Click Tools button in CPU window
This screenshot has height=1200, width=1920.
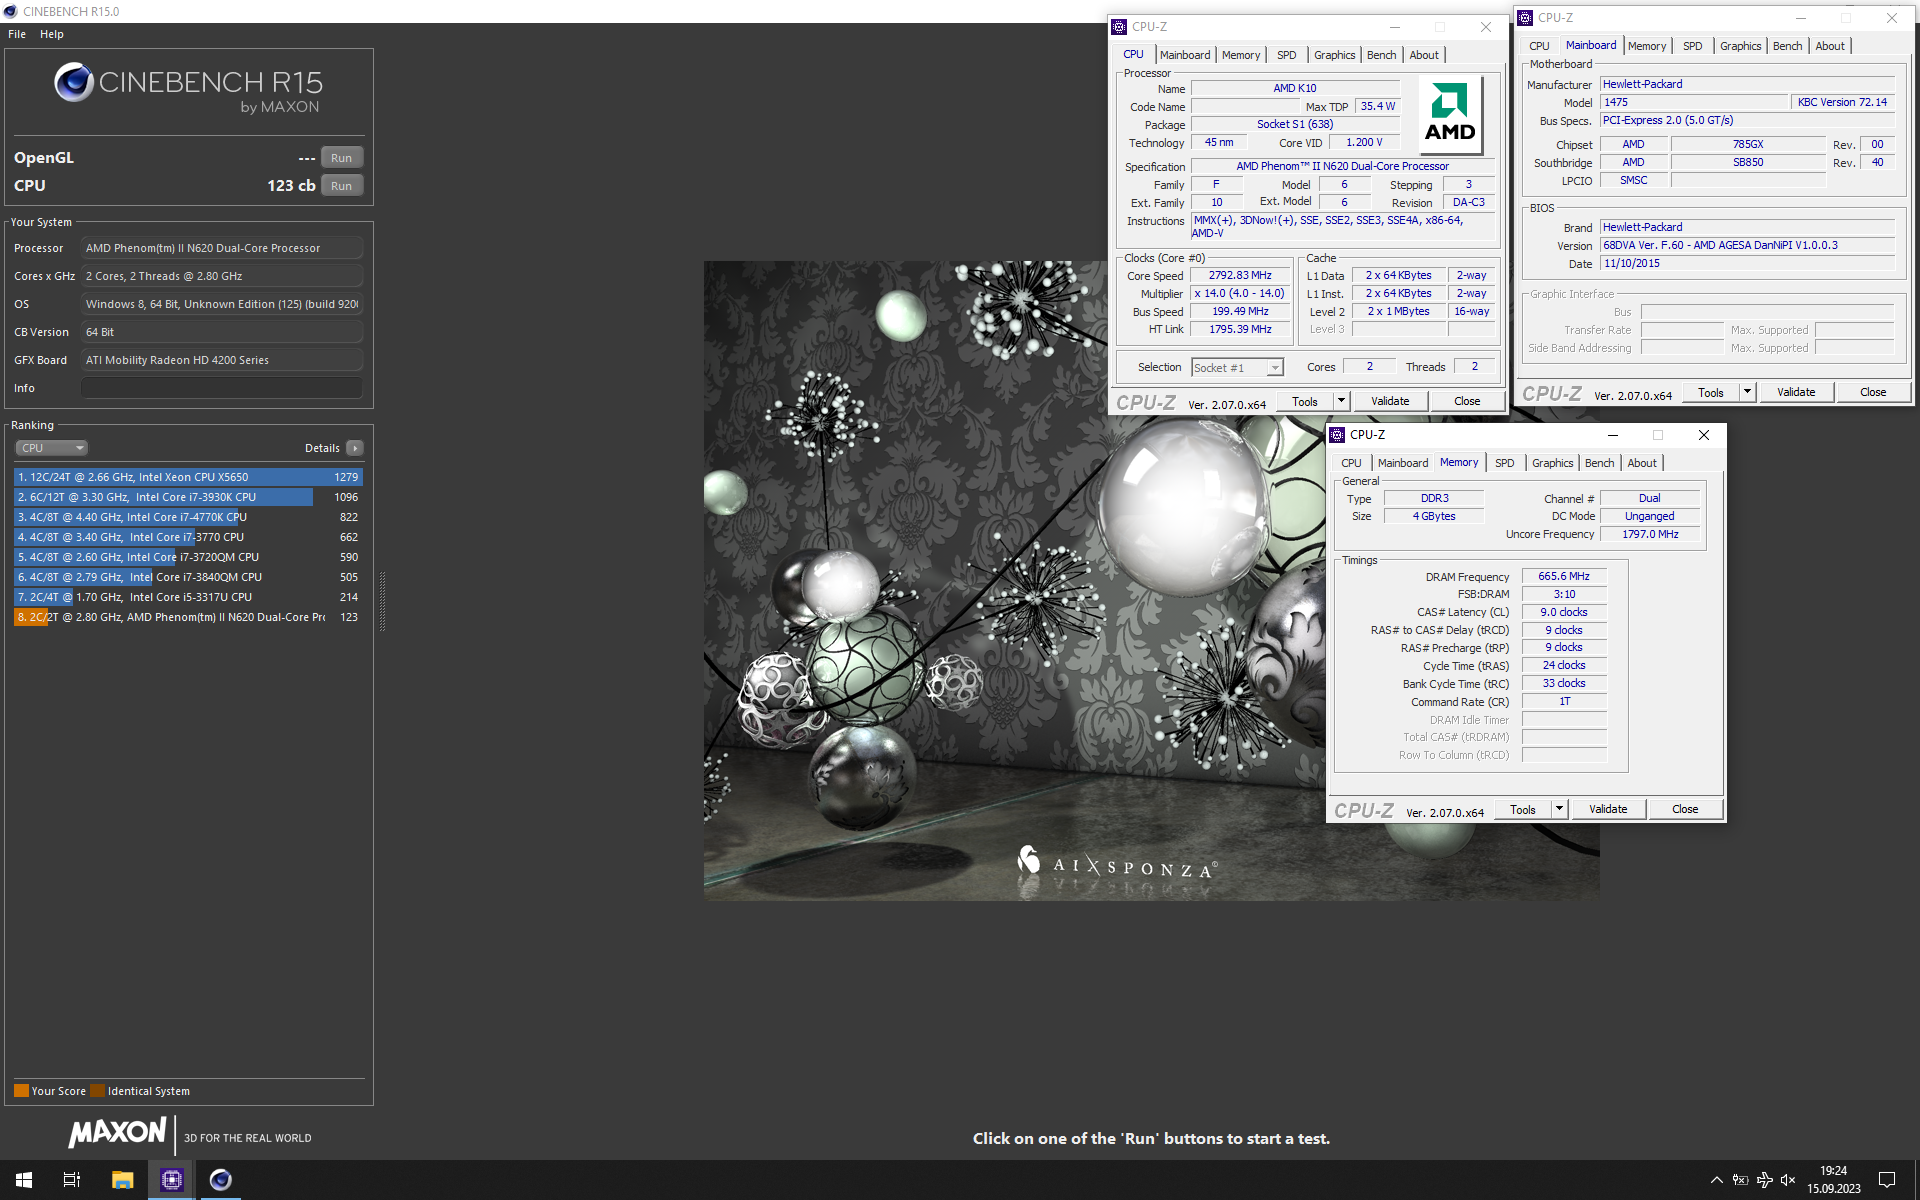(1305, 401)
